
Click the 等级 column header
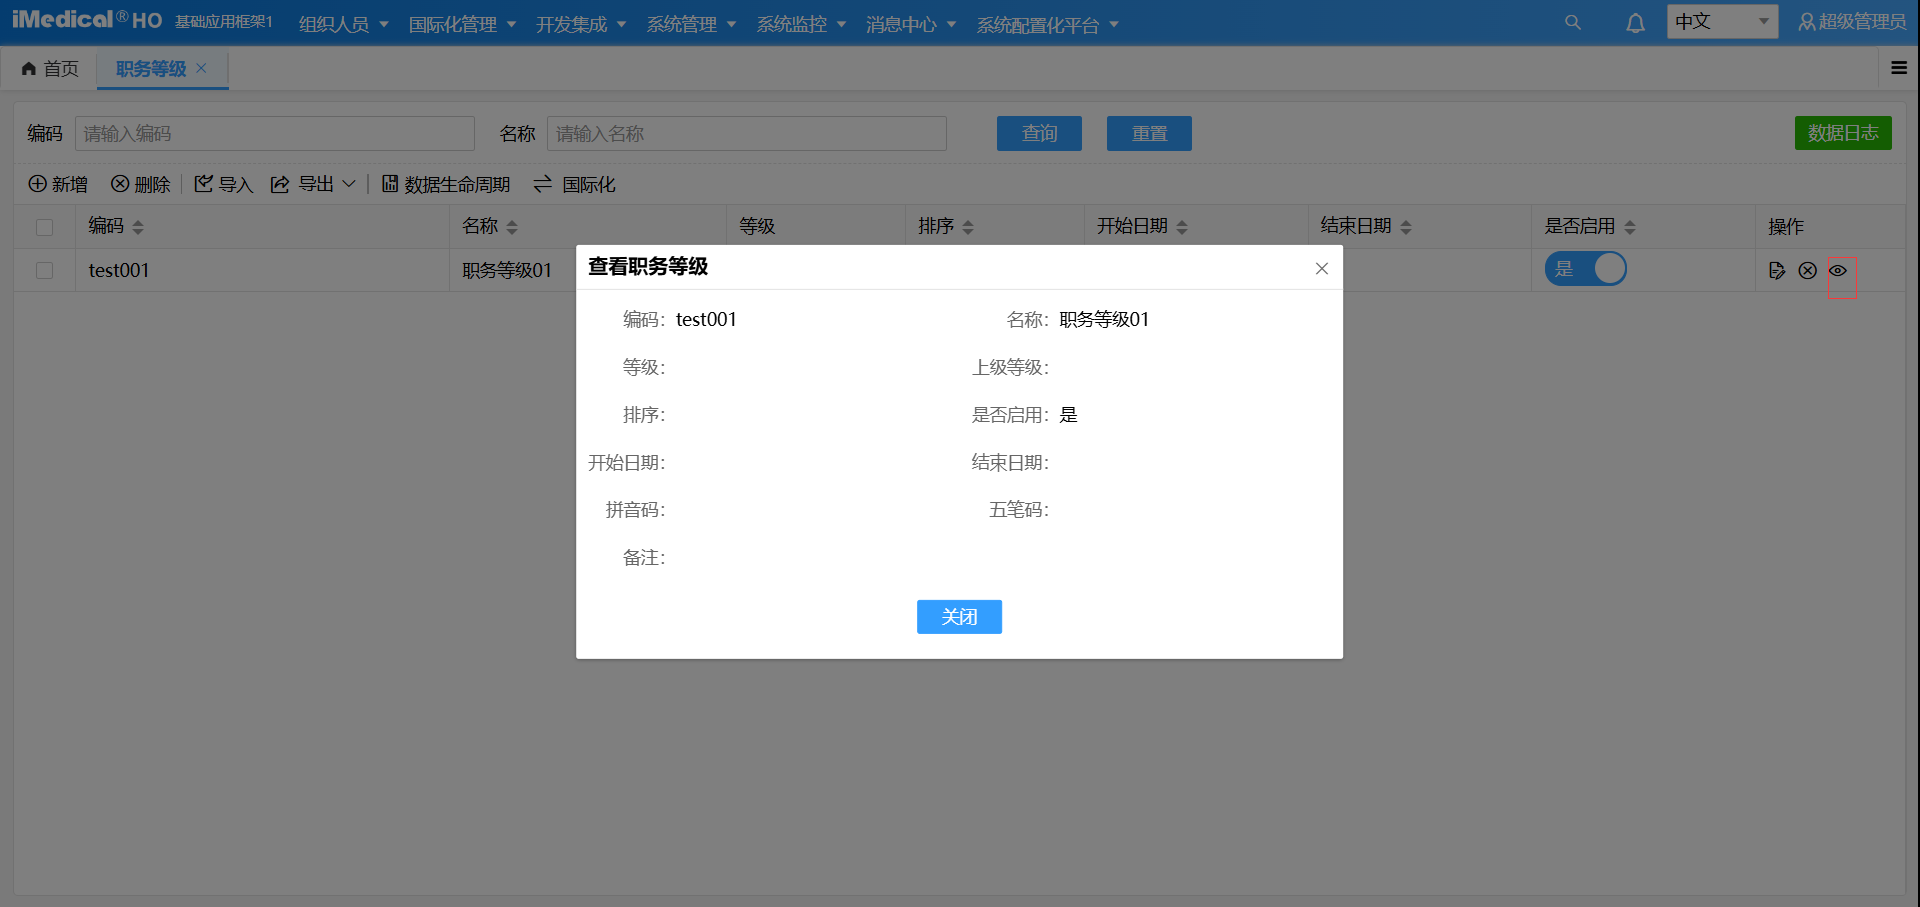pyautogui.click(x=757, y=227)
